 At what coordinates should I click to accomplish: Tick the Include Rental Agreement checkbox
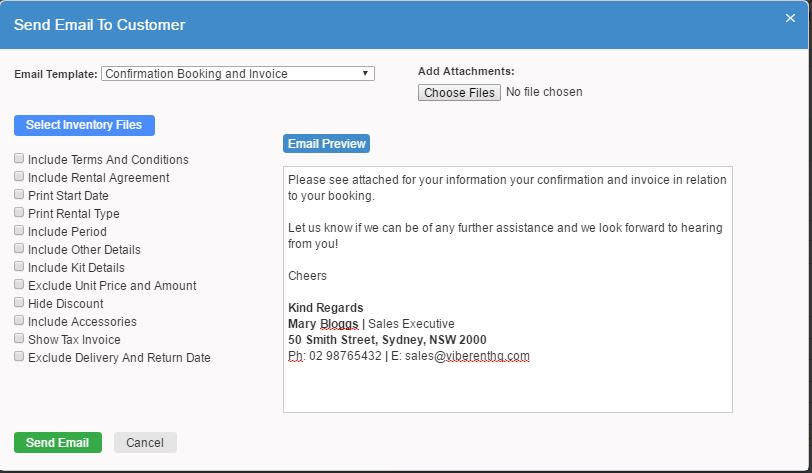[x=19, y=177]
